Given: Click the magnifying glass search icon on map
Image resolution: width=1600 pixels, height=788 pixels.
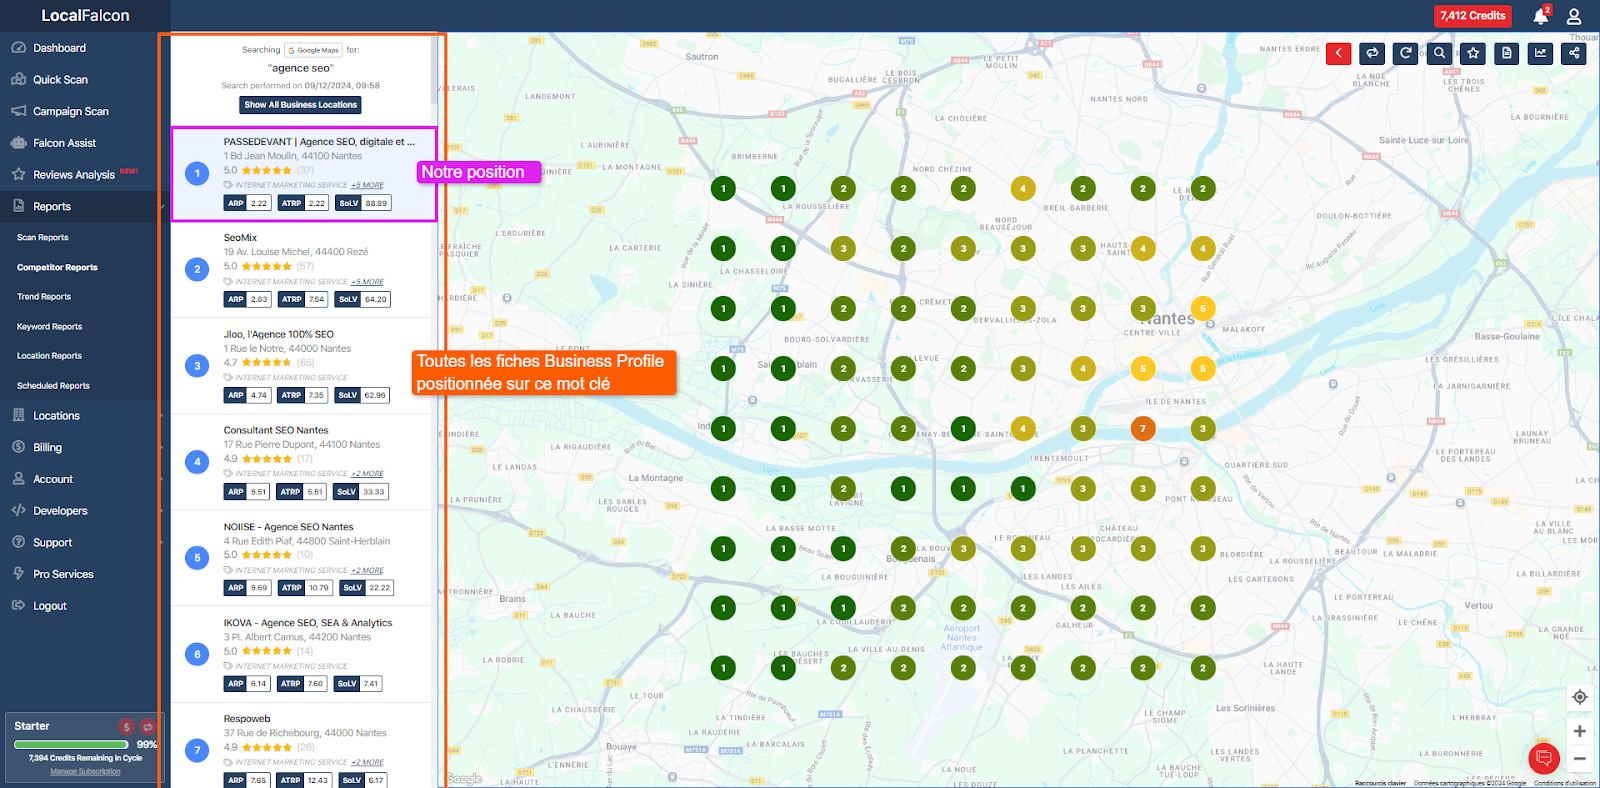Looking at the screenshot, I should (1439, 53).
